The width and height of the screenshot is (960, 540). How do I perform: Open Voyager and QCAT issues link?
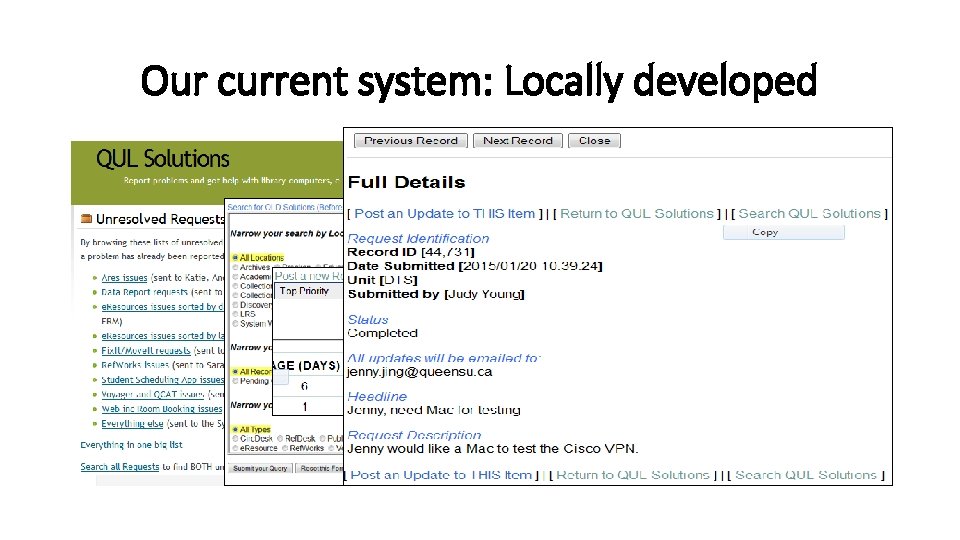pyautogui.click(x=152, y=394)
